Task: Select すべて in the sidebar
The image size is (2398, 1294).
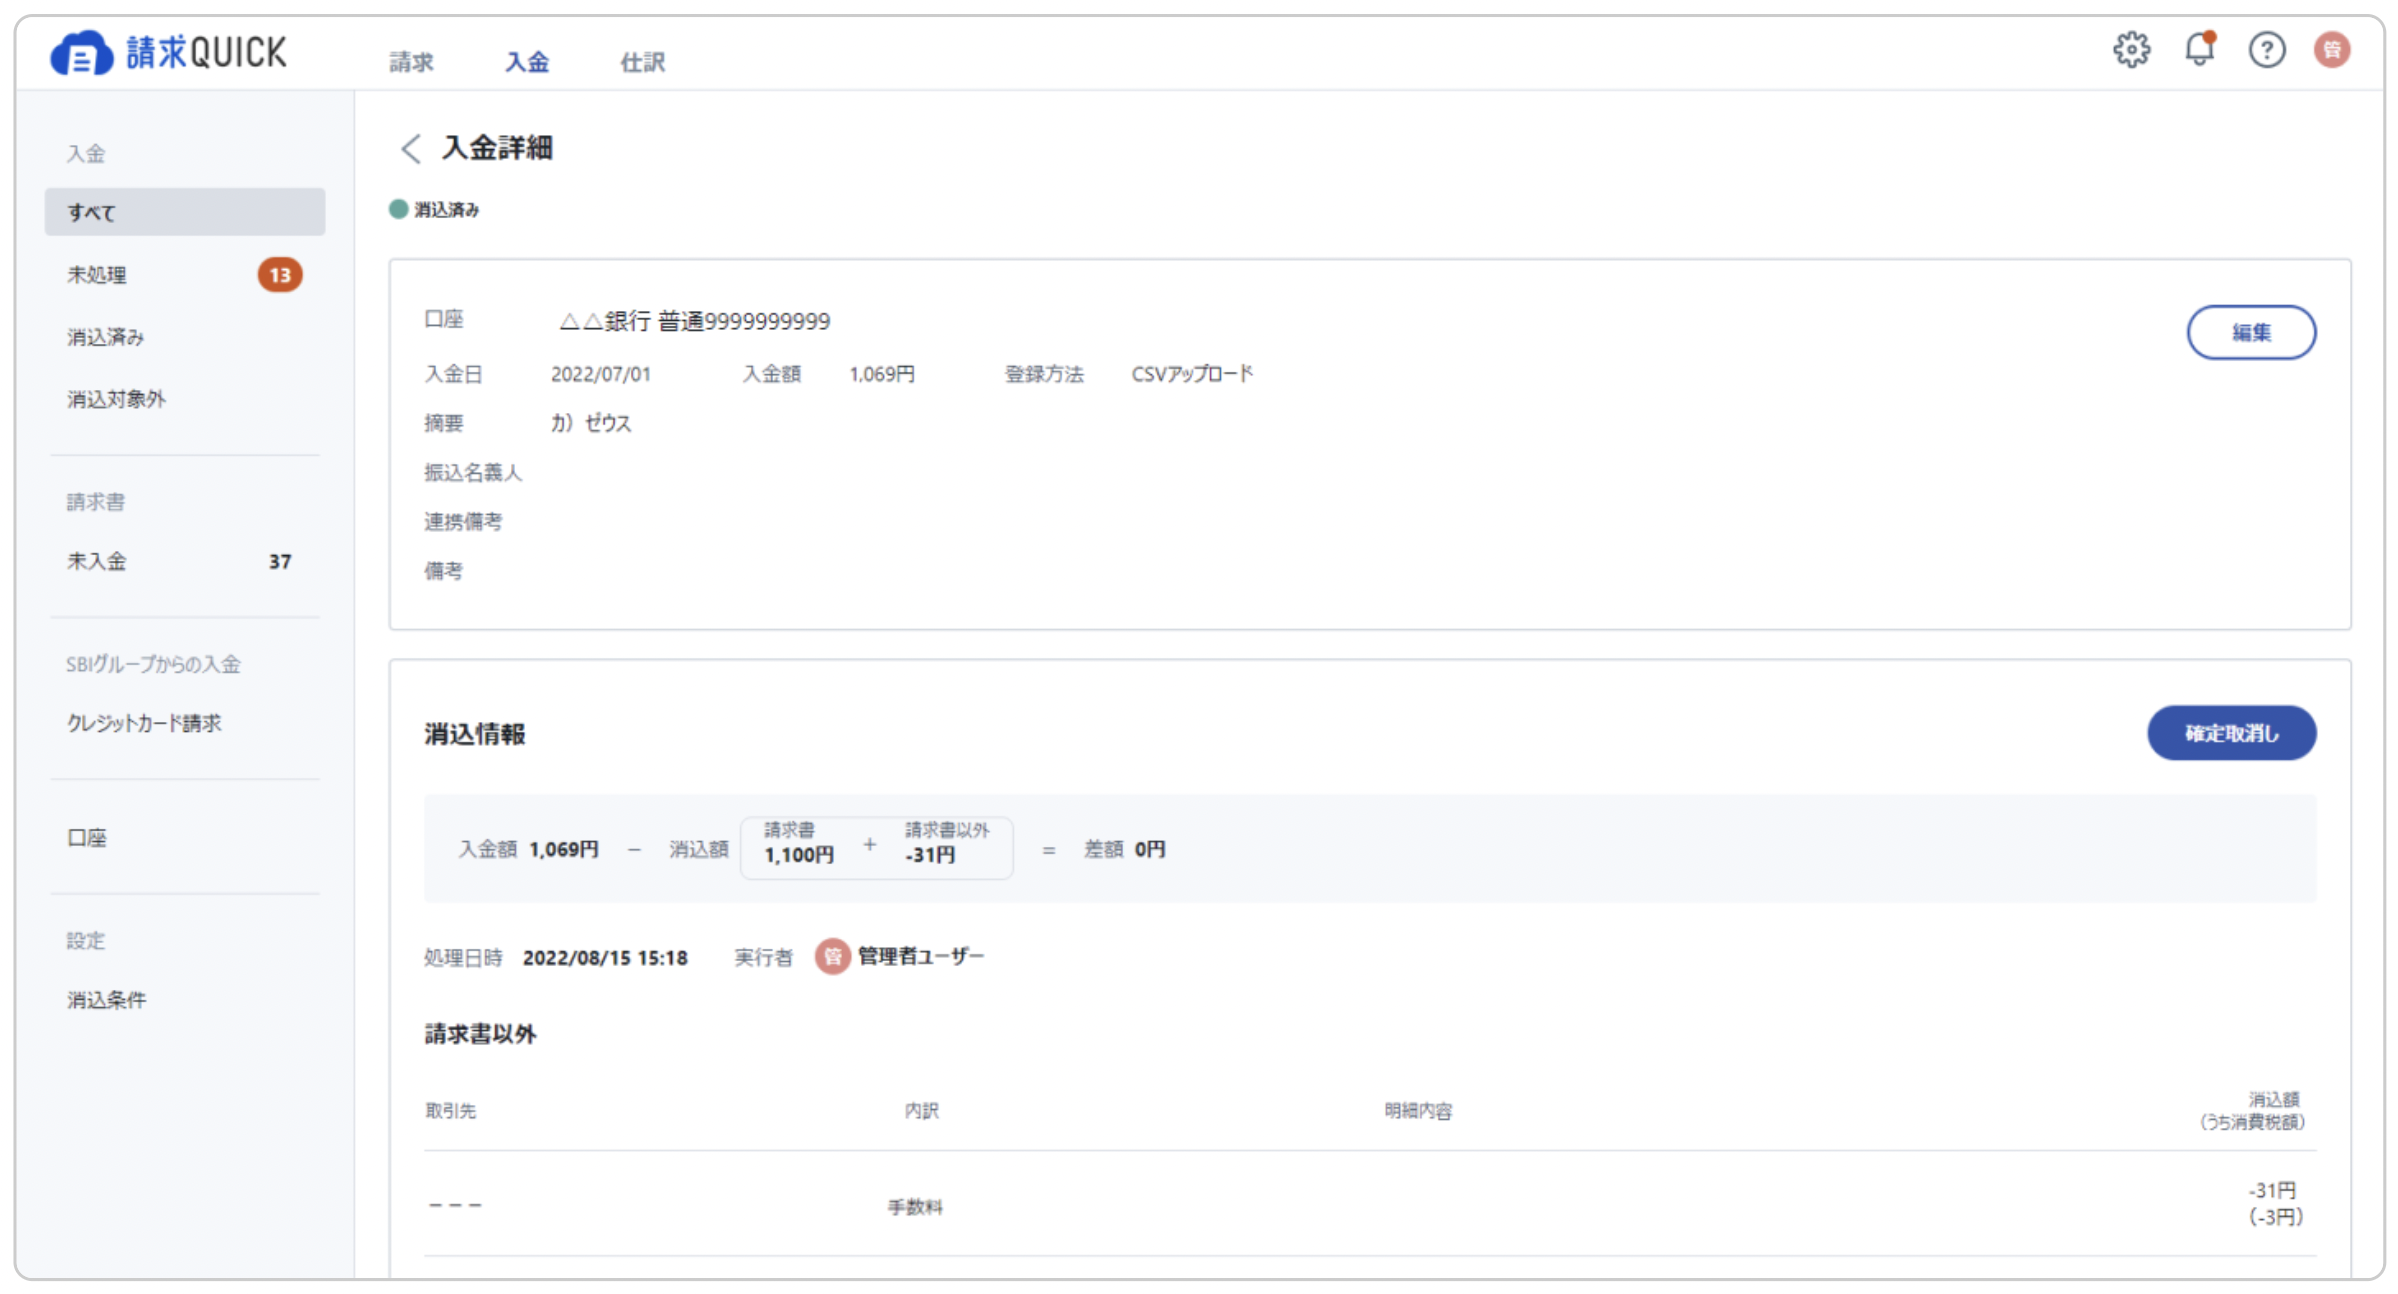Action: pos(185,212)
